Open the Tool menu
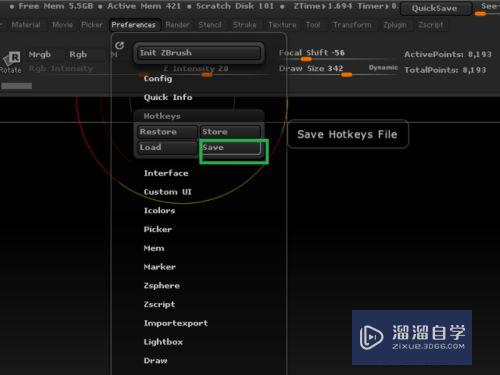Viewport: 500px width, 375px height. click(313, 25)
